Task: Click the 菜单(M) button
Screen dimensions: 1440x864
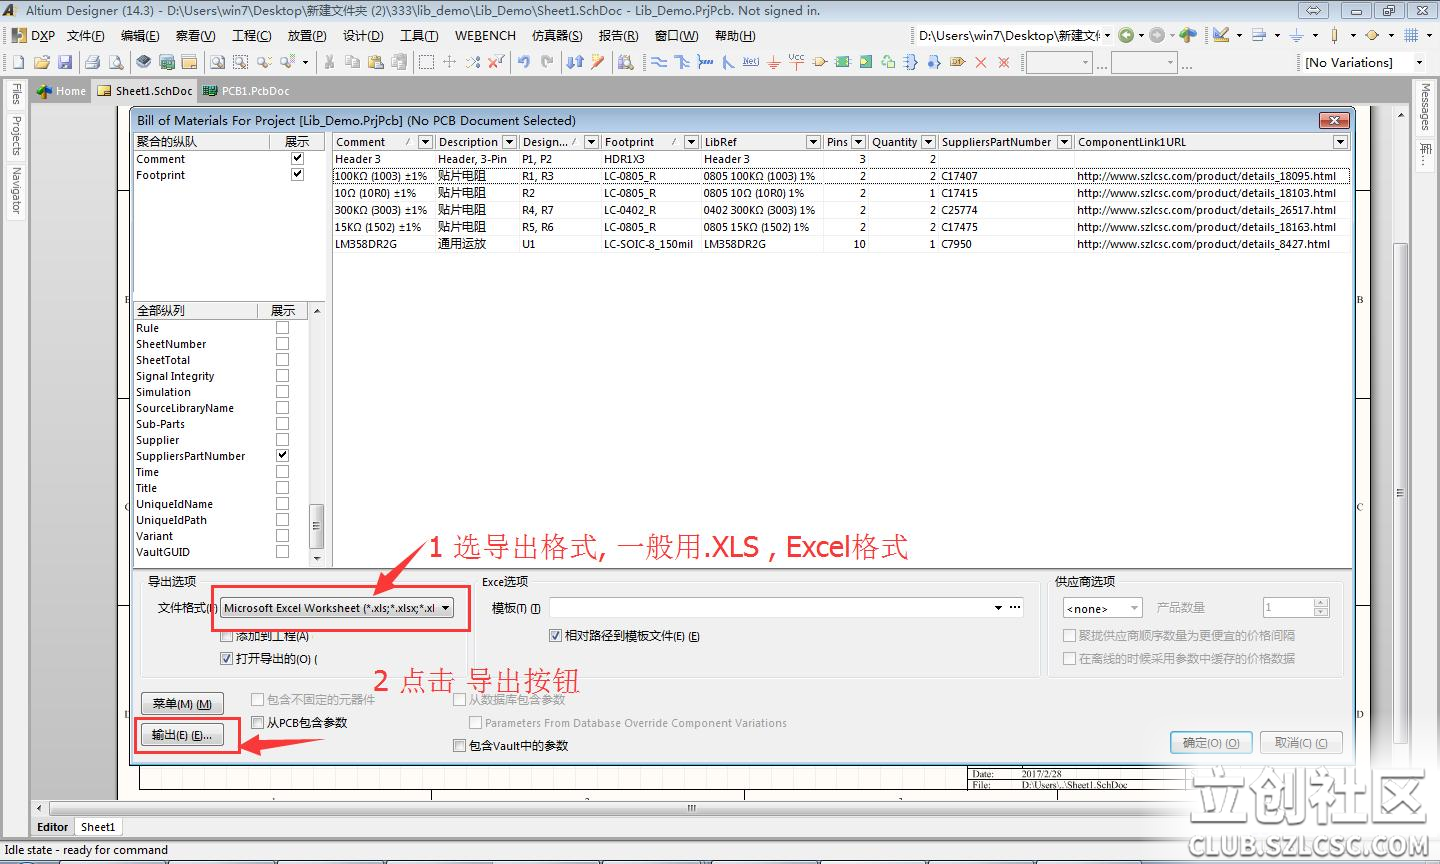Action: click(182, 704)
